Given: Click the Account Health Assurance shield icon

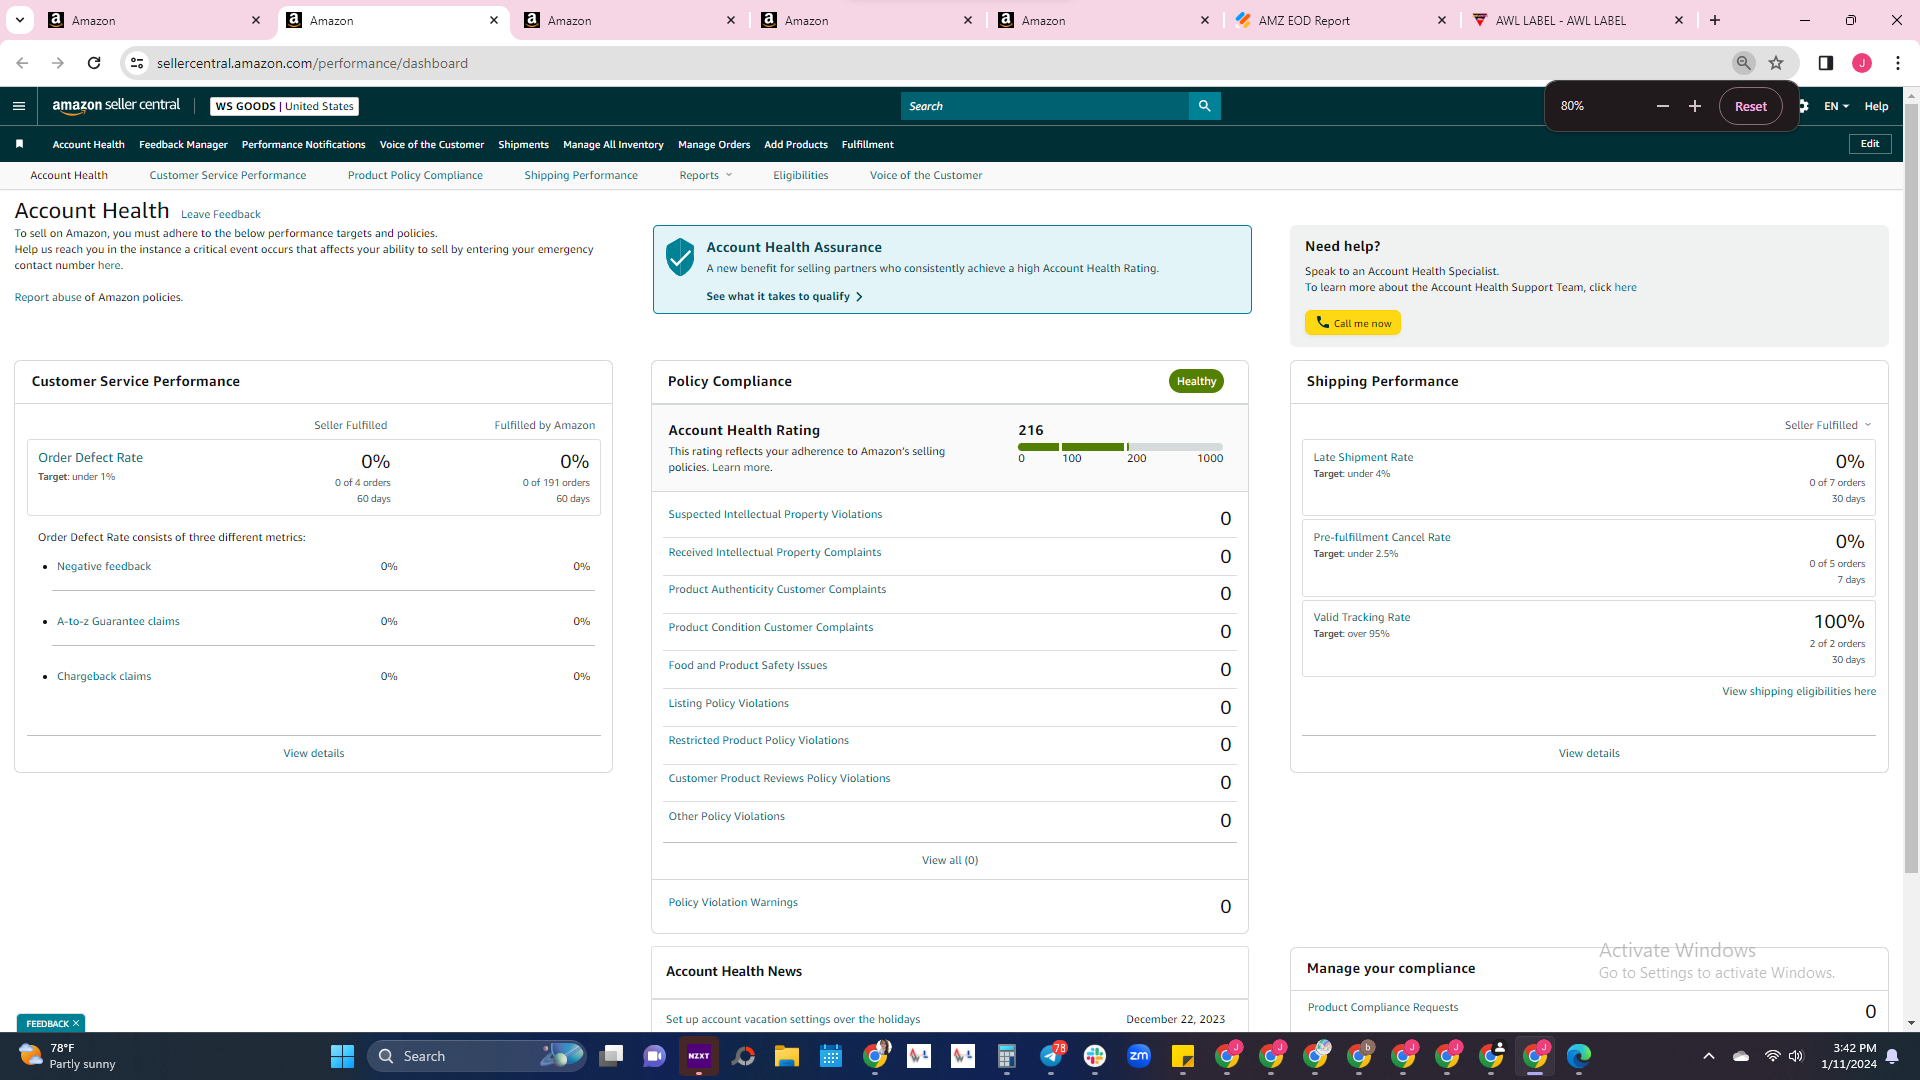Looking at the screenshot, I should [680, 257].
